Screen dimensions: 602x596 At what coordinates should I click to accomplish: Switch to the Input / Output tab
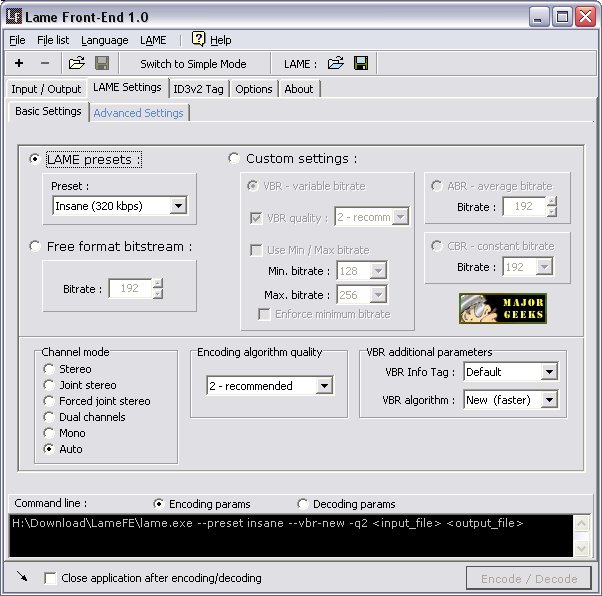coord(46,89)
